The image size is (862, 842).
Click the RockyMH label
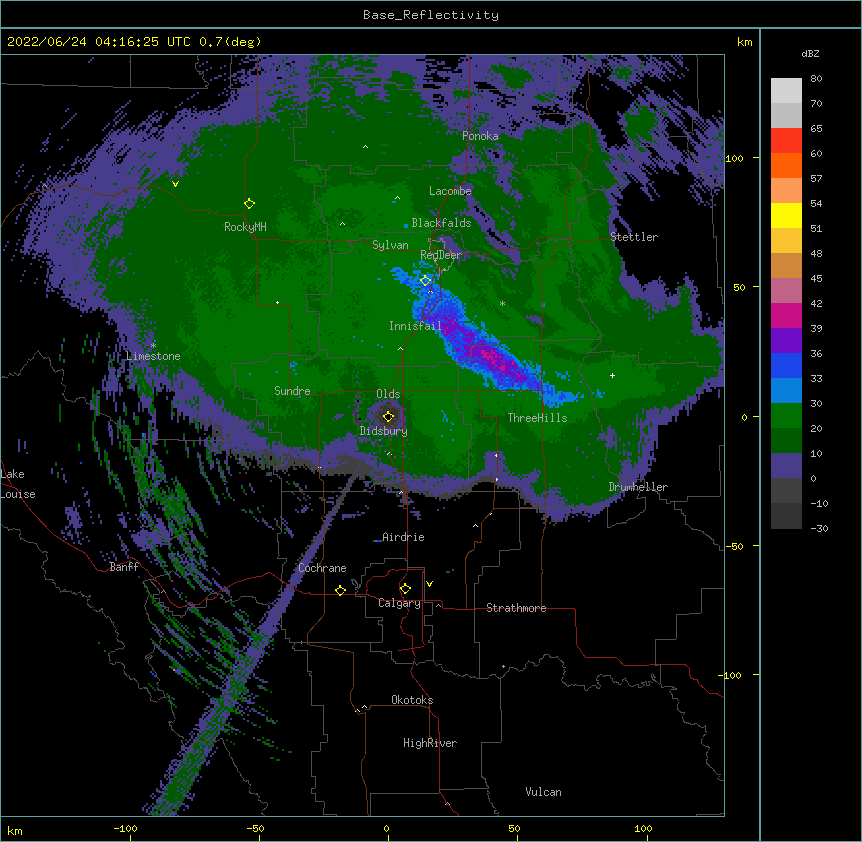coord(245,227)
